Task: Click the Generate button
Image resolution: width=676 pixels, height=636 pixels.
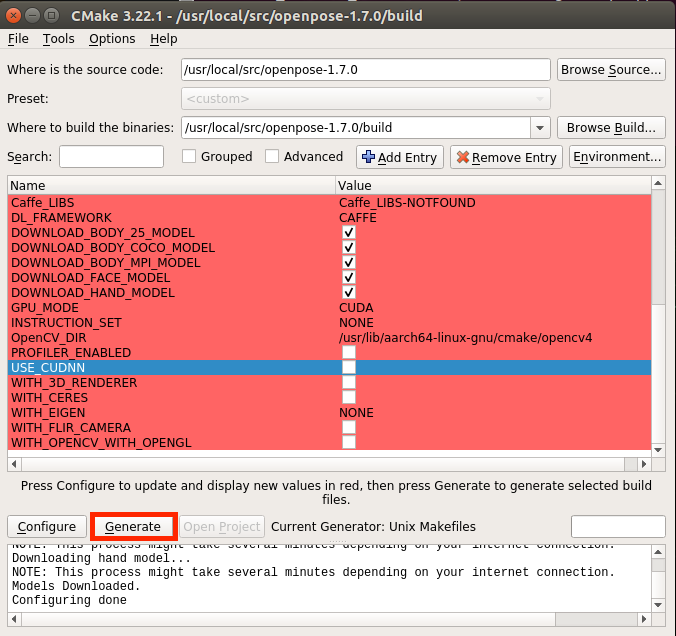Action: [133, 526]
